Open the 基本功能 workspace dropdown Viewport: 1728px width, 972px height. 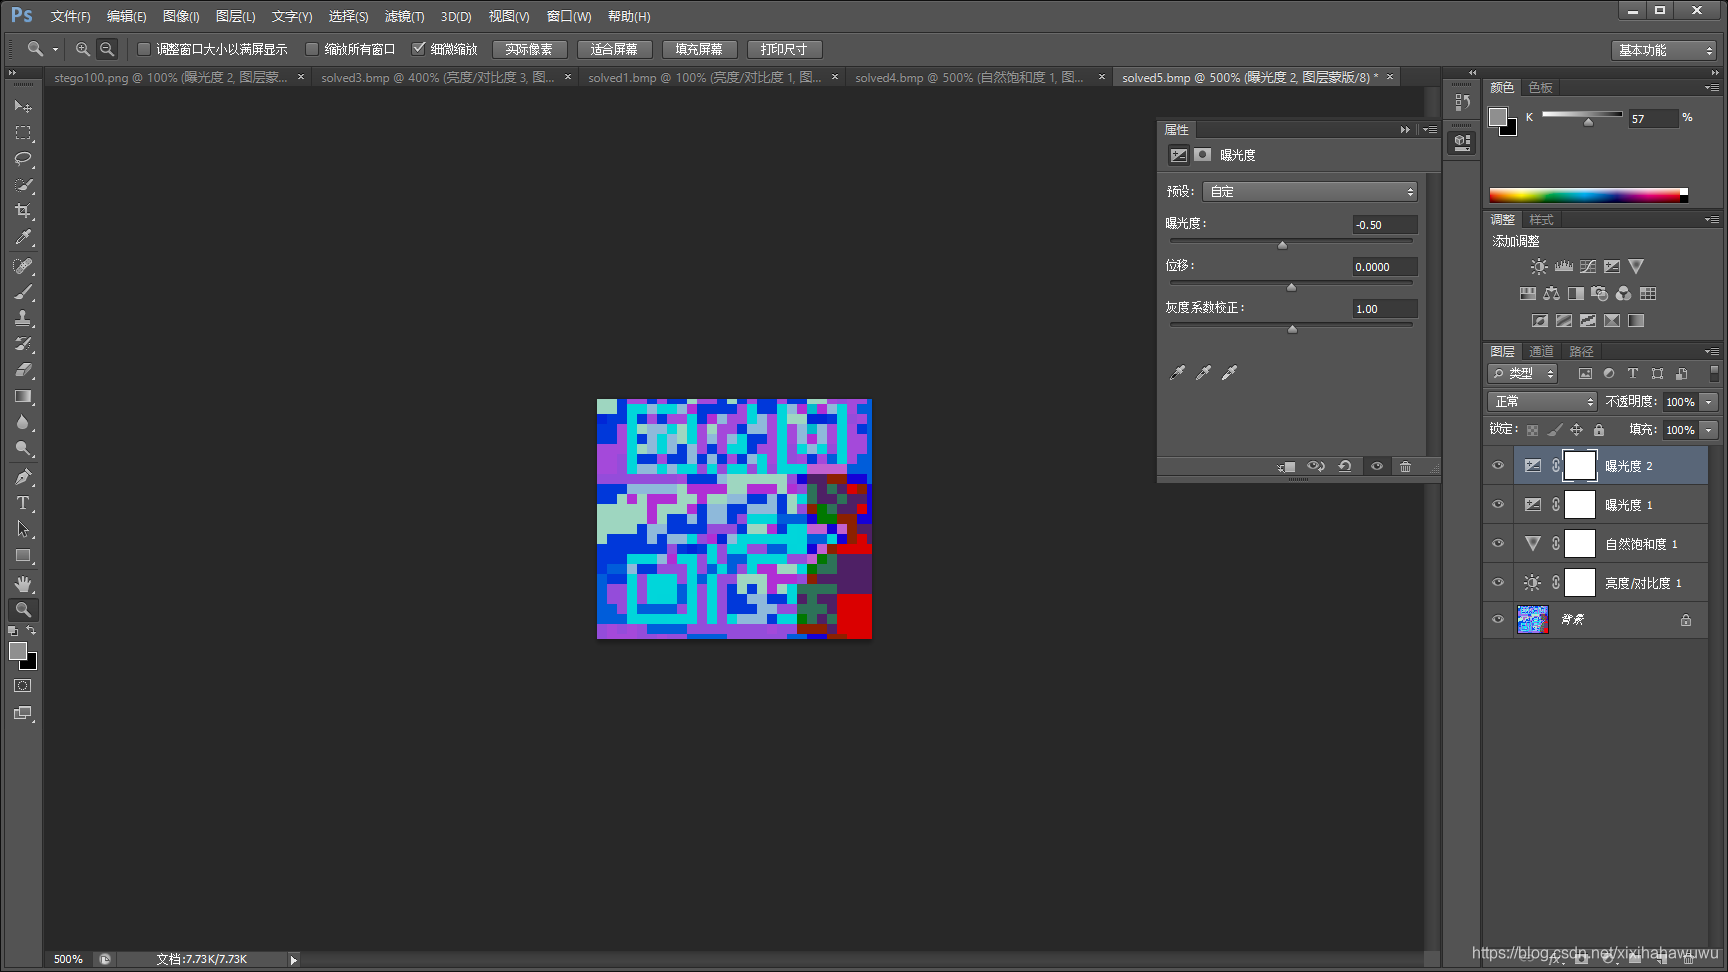(x=1665, y=50)
